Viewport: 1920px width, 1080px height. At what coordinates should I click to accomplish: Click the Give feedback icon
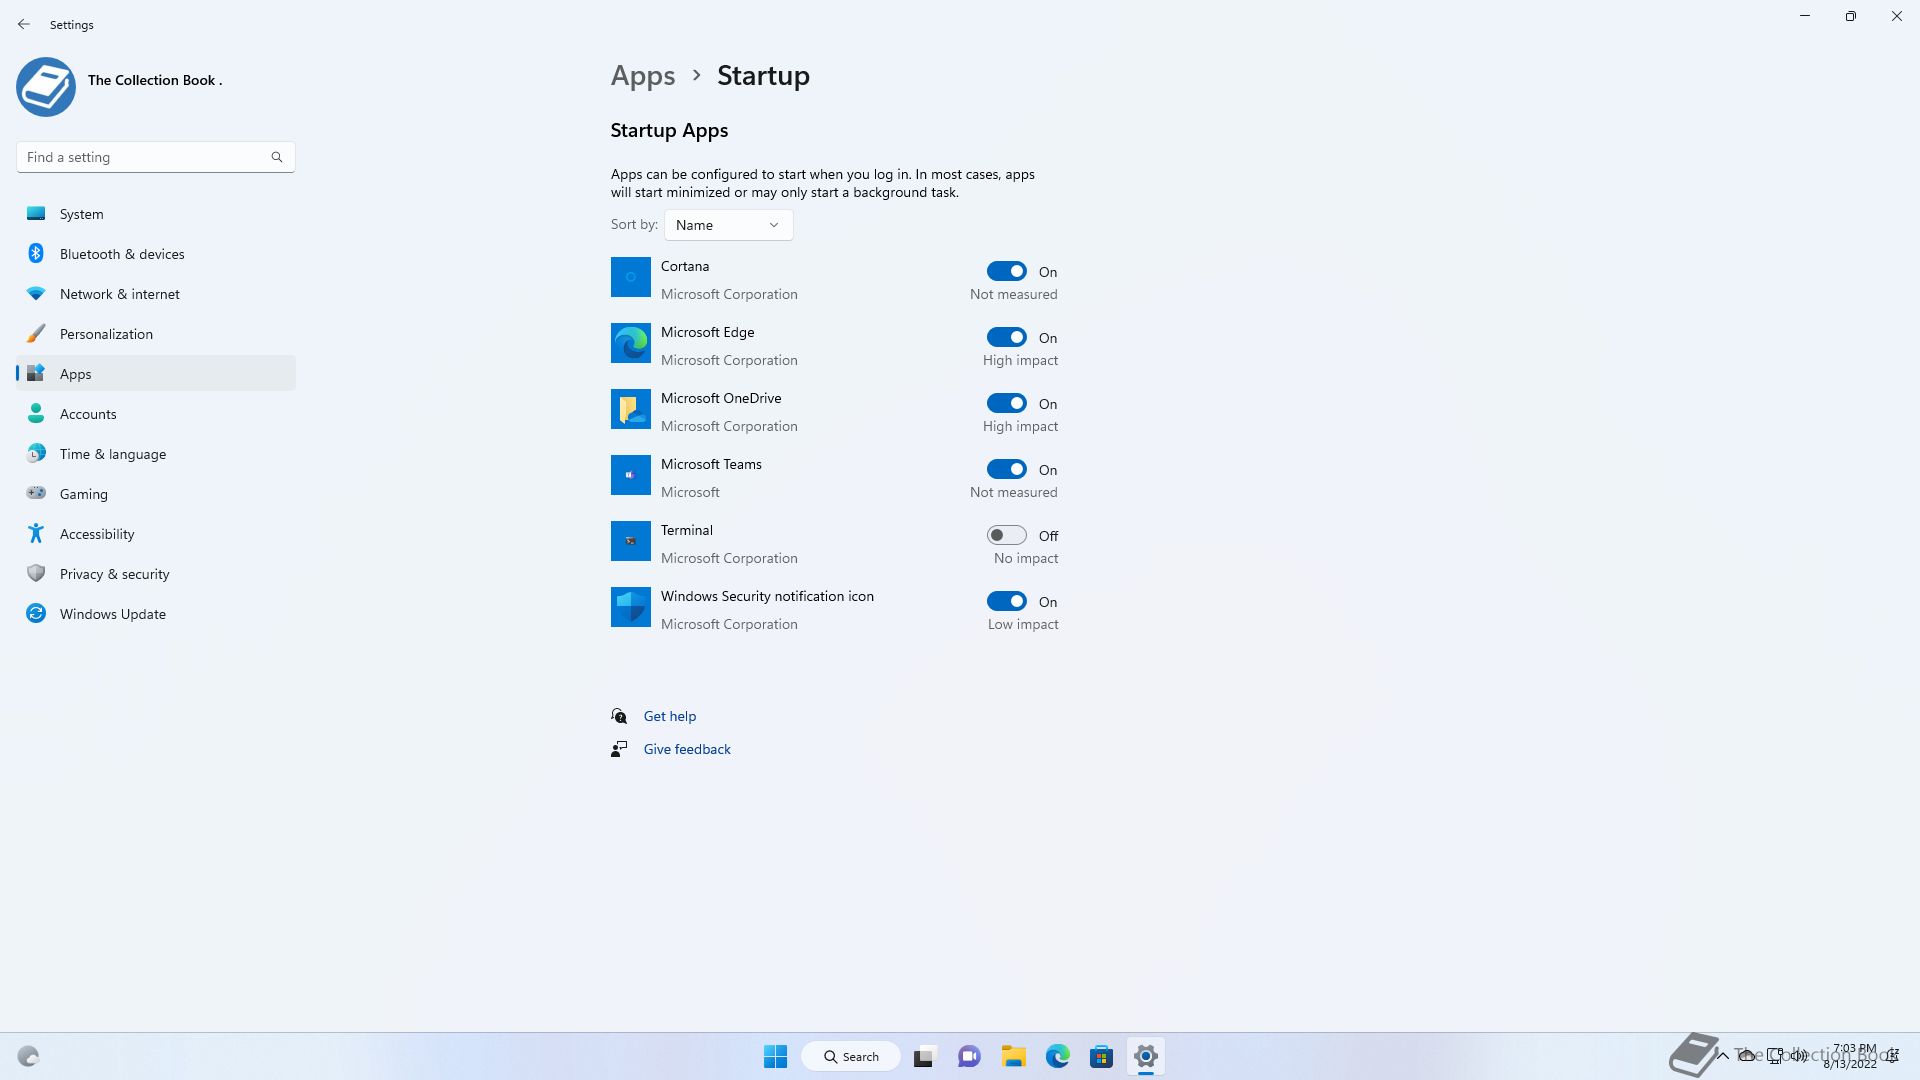pos(619,749)
